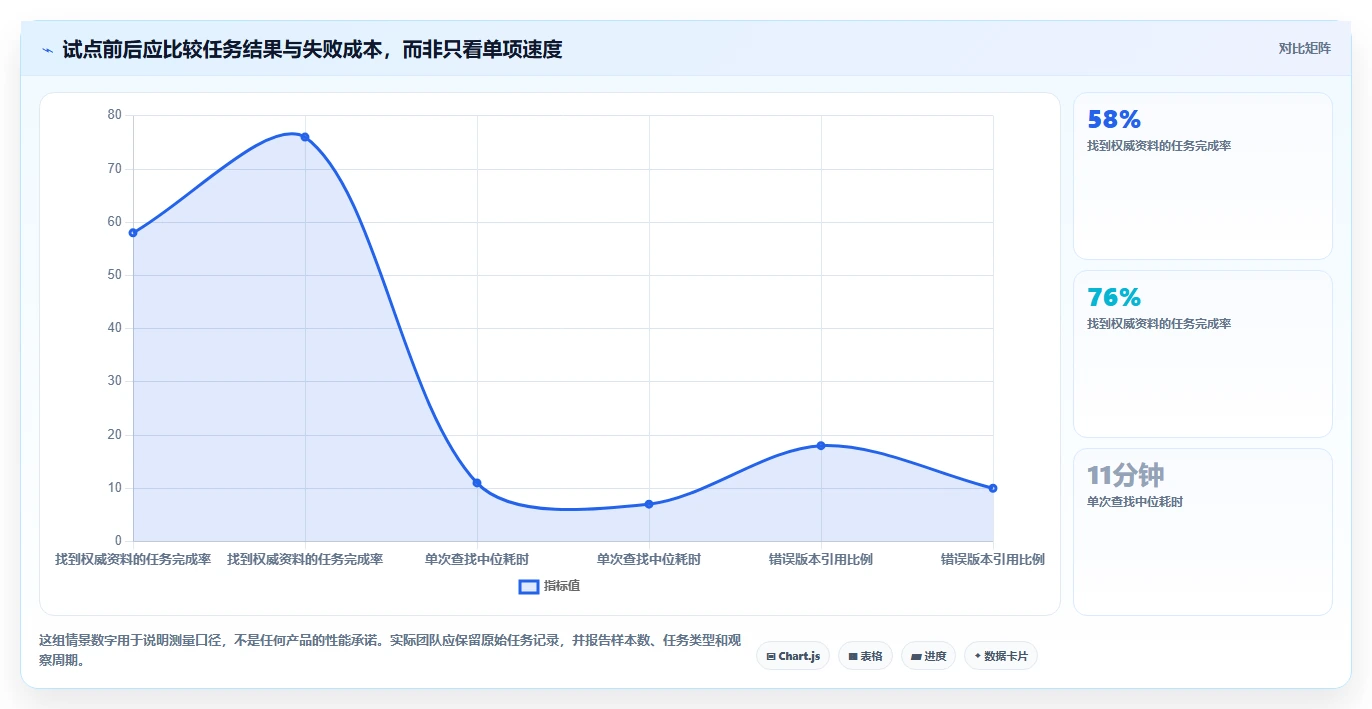Click the y-axis label 20

click(114, 435)
